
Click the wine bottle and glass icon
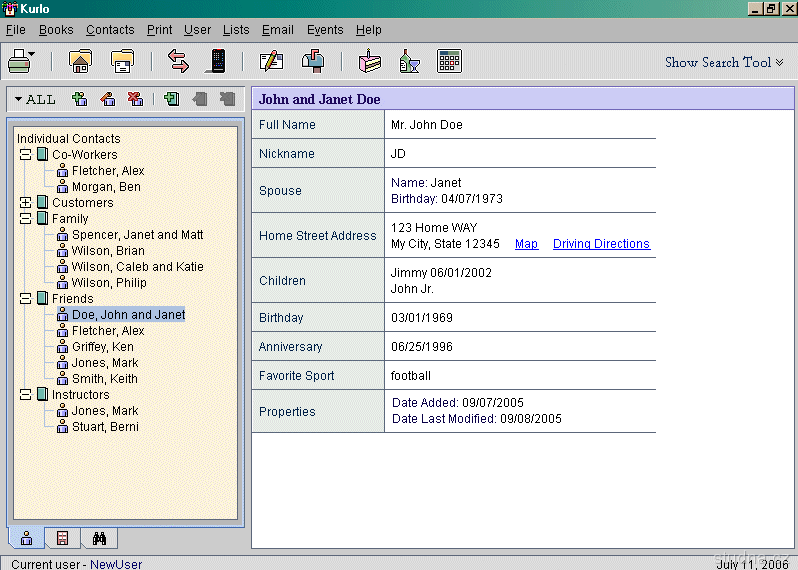[x=409, y=62]
